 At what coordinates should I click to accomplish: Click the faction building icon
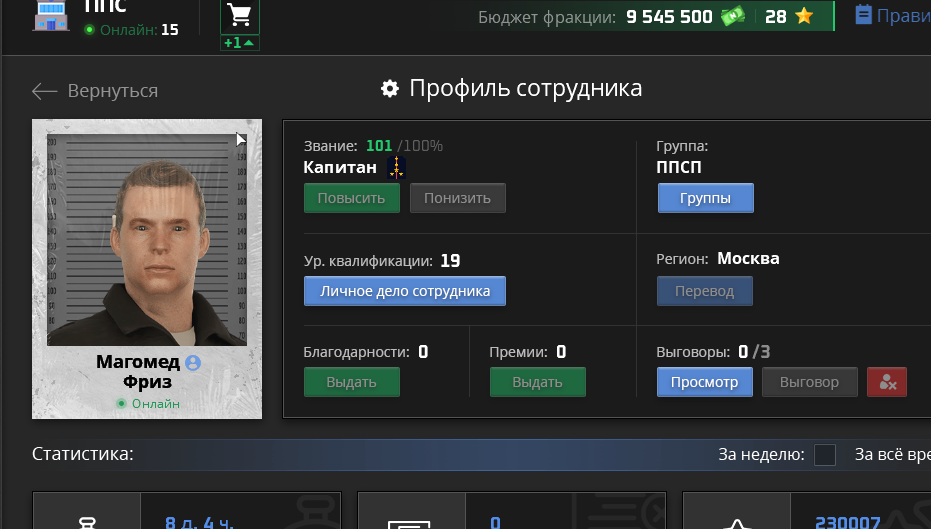click(x=51, y=15)
